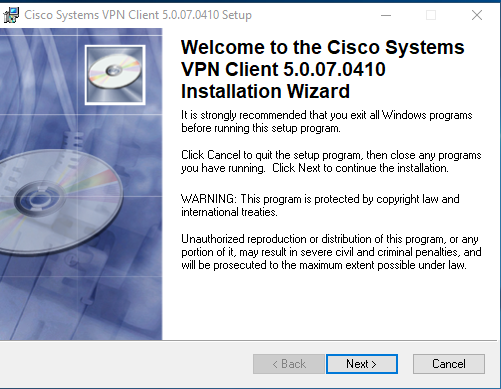
Task: Click the 'Unauthorized reproduction' paragraph
Action: pos(331,252)
